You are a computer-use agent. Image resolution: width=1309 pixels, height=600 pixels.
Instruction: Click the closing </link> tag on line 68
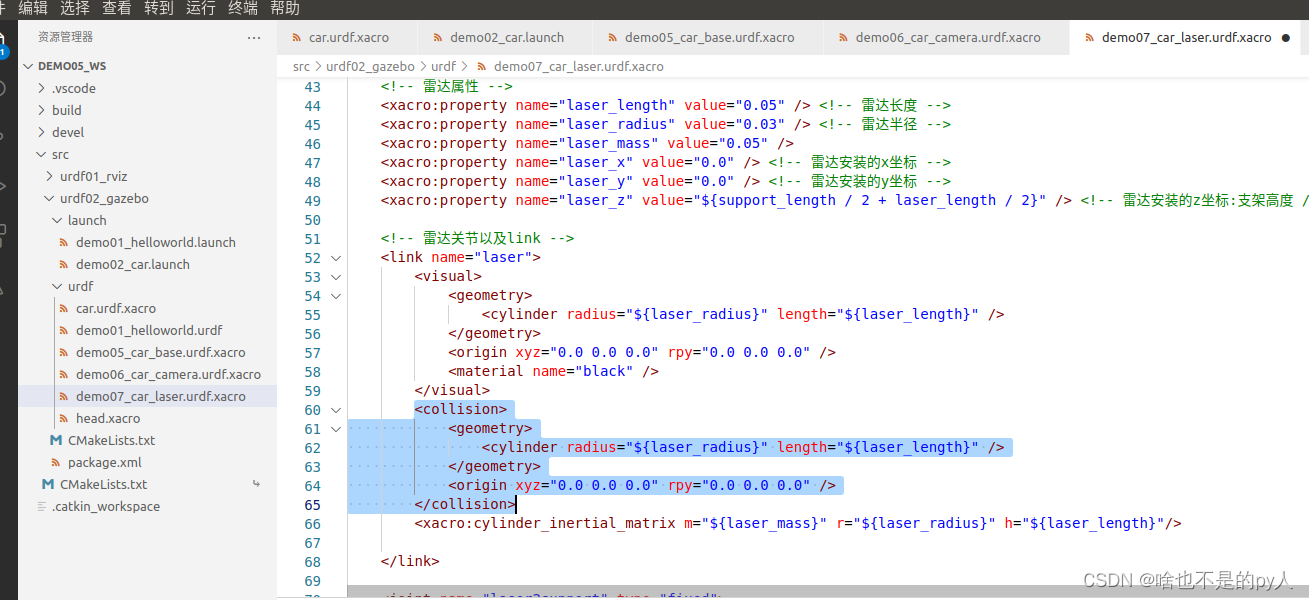tap(410, 561)
